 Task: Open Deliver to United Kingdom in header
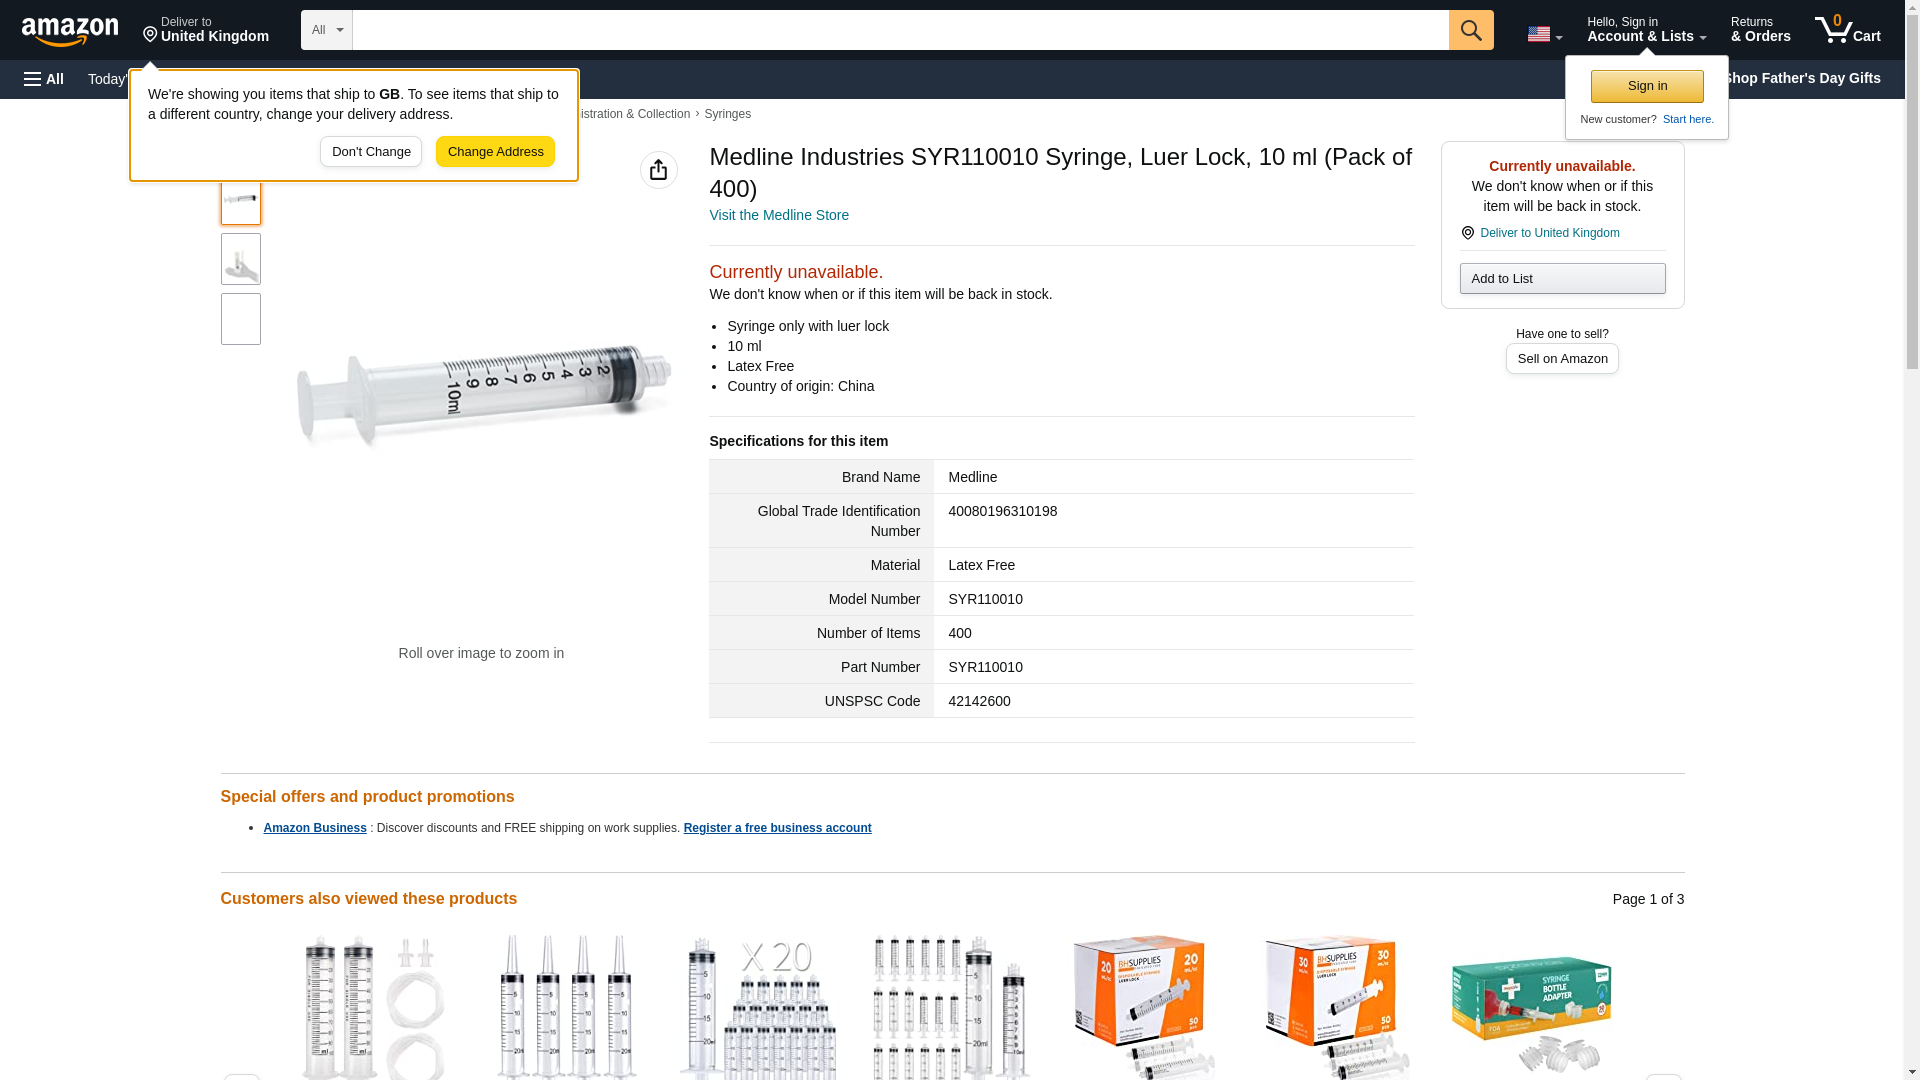pos(205,30)
